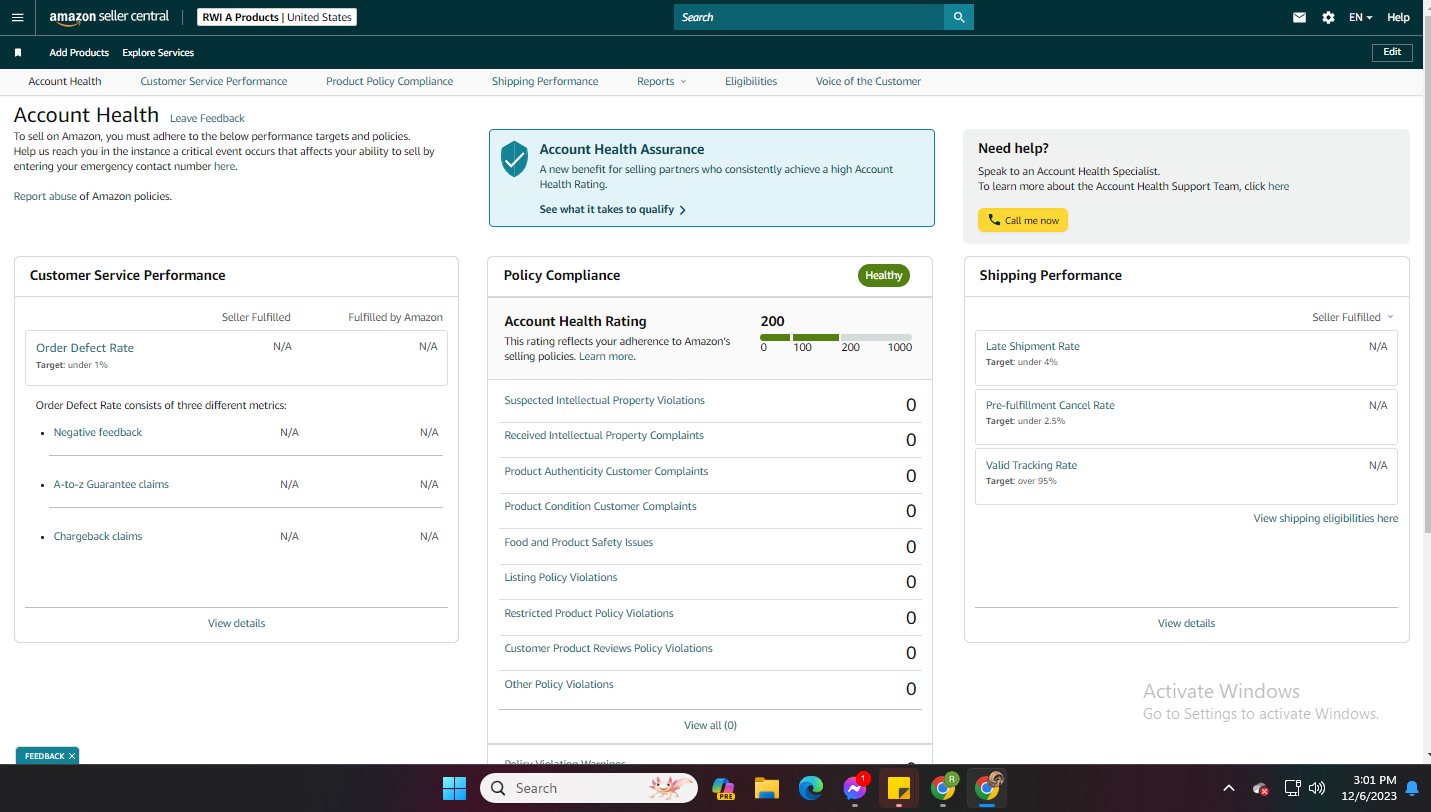Open the volume control in the tray
Screen dimensions: 1431x812
point(1317,788)
